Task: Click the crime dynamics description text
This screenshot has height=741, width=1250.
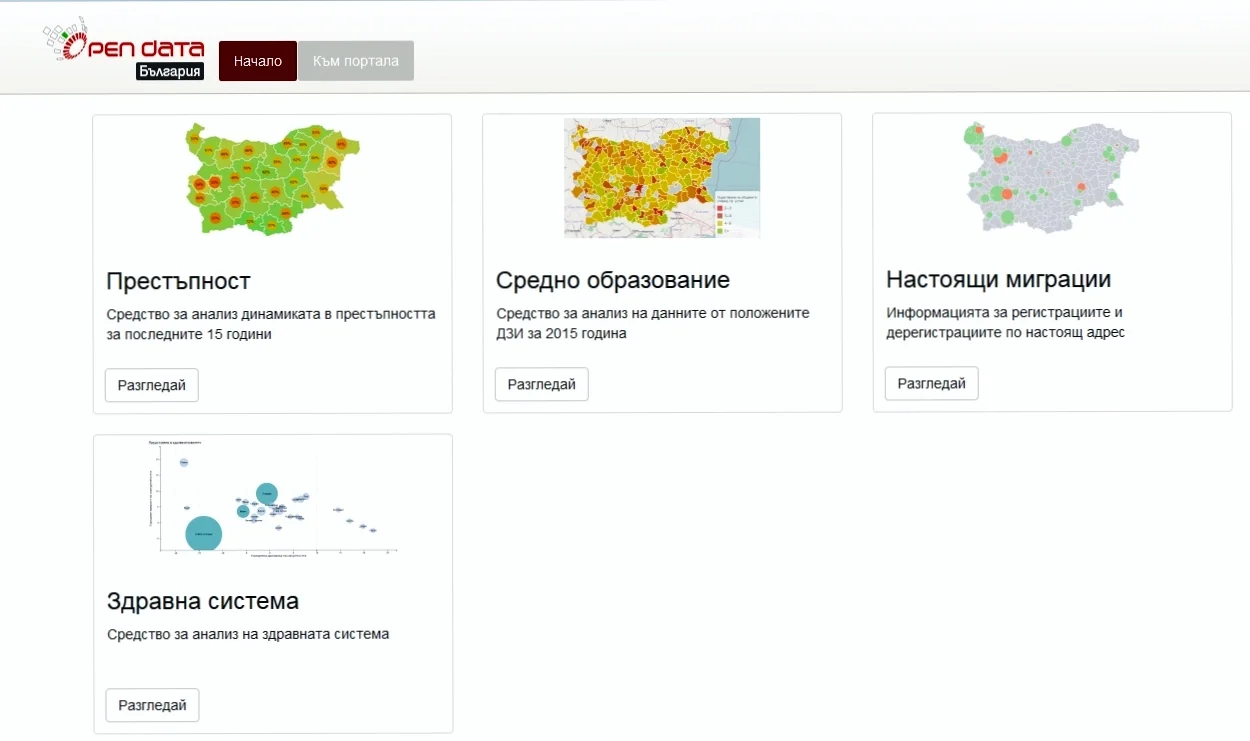Action: (x=271, y=324)
